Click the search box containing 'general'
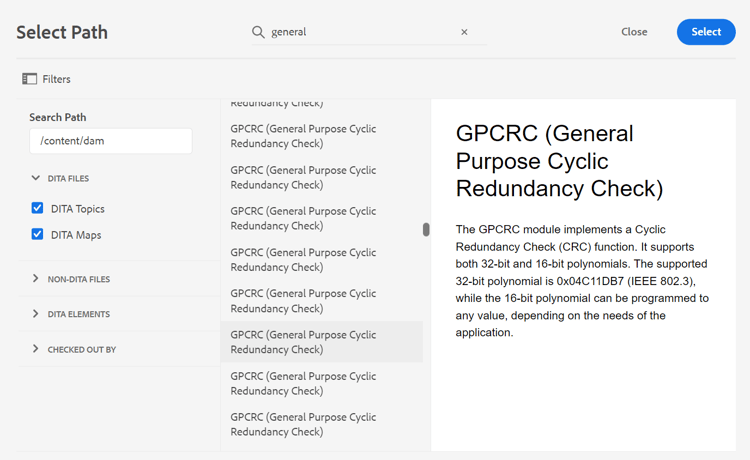 [x=360, y=32]
